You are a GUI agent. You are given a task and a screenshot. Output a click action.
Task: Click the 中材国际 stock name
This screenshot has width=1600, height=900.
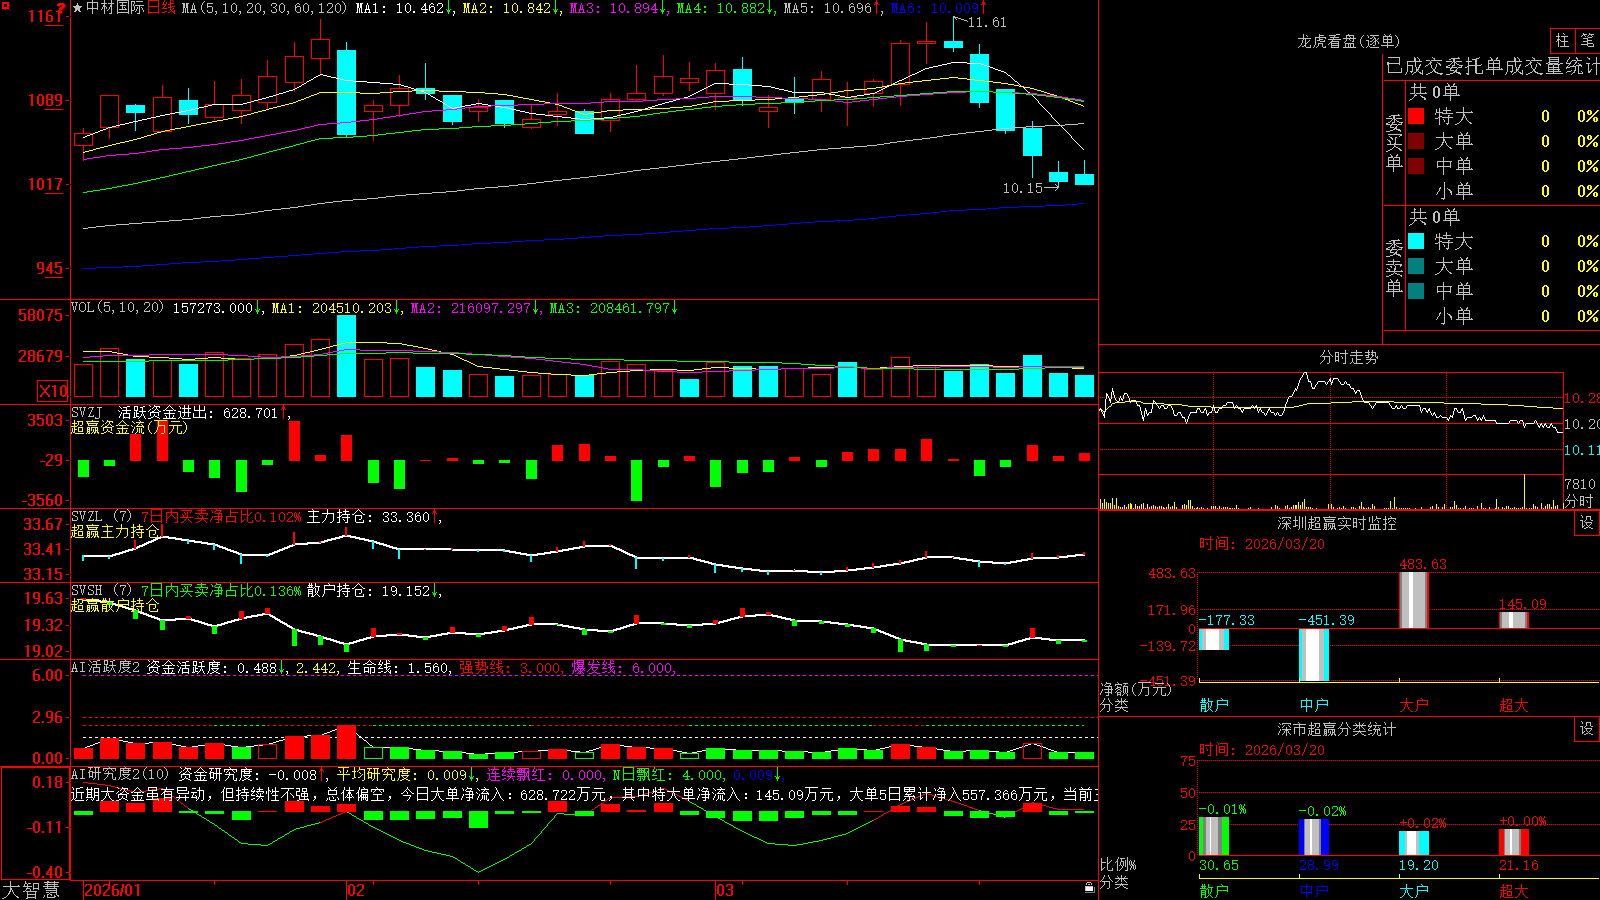(115, 8)
